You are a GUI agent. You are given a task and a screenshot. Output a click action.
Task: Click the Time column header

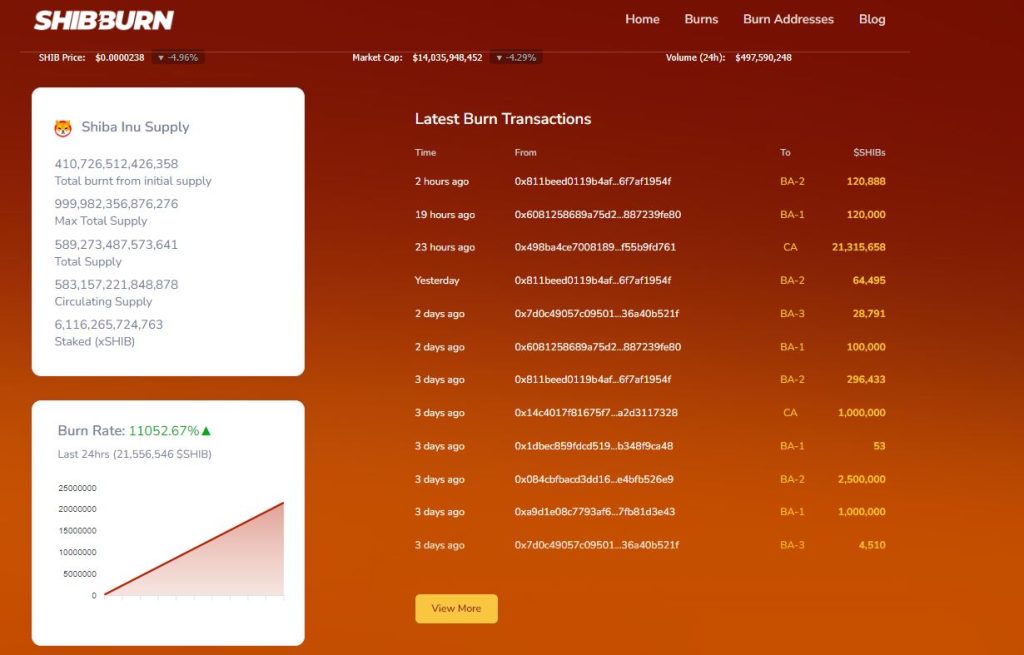click(x=425, y=153)
